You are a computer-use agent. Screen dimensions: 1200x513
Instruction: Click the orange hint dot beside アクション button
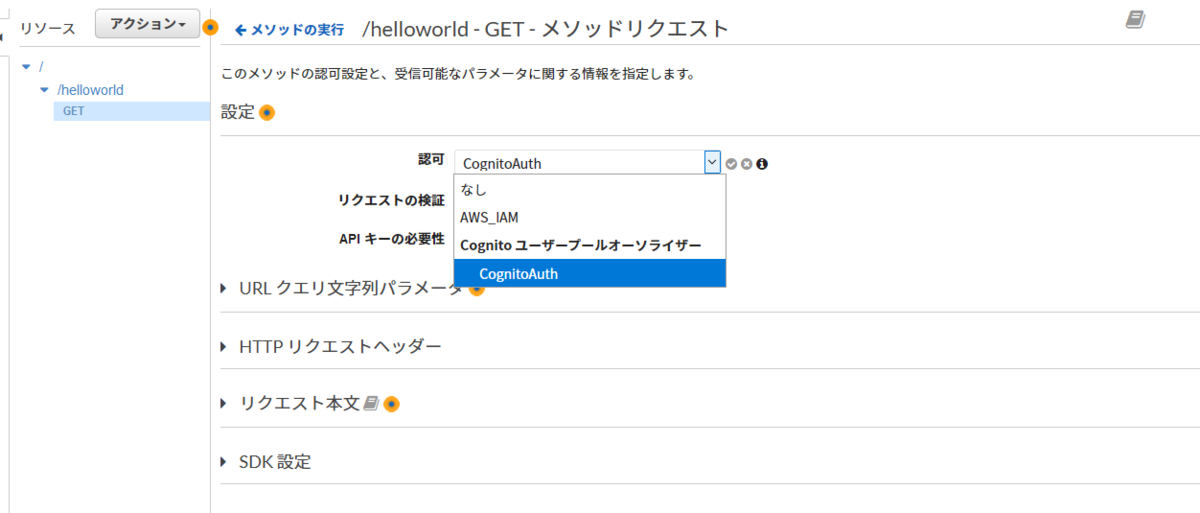click(x=210, y=27)
